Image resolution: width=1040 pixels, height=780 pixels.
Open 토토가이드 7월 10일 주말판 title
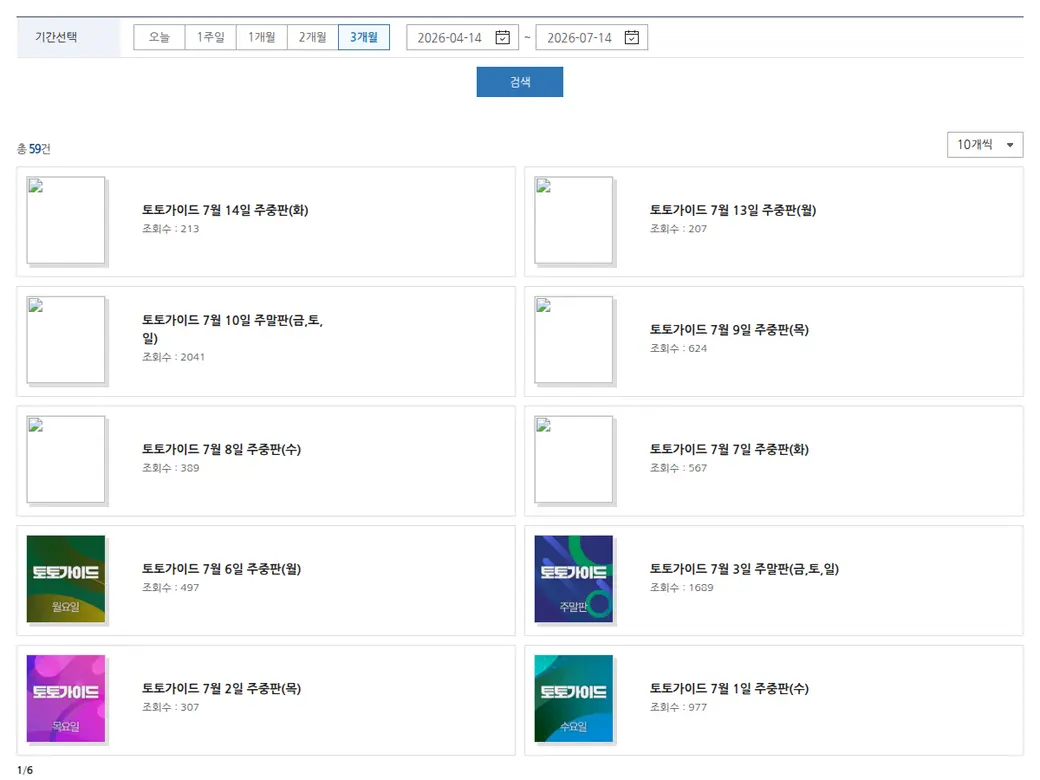232,329
